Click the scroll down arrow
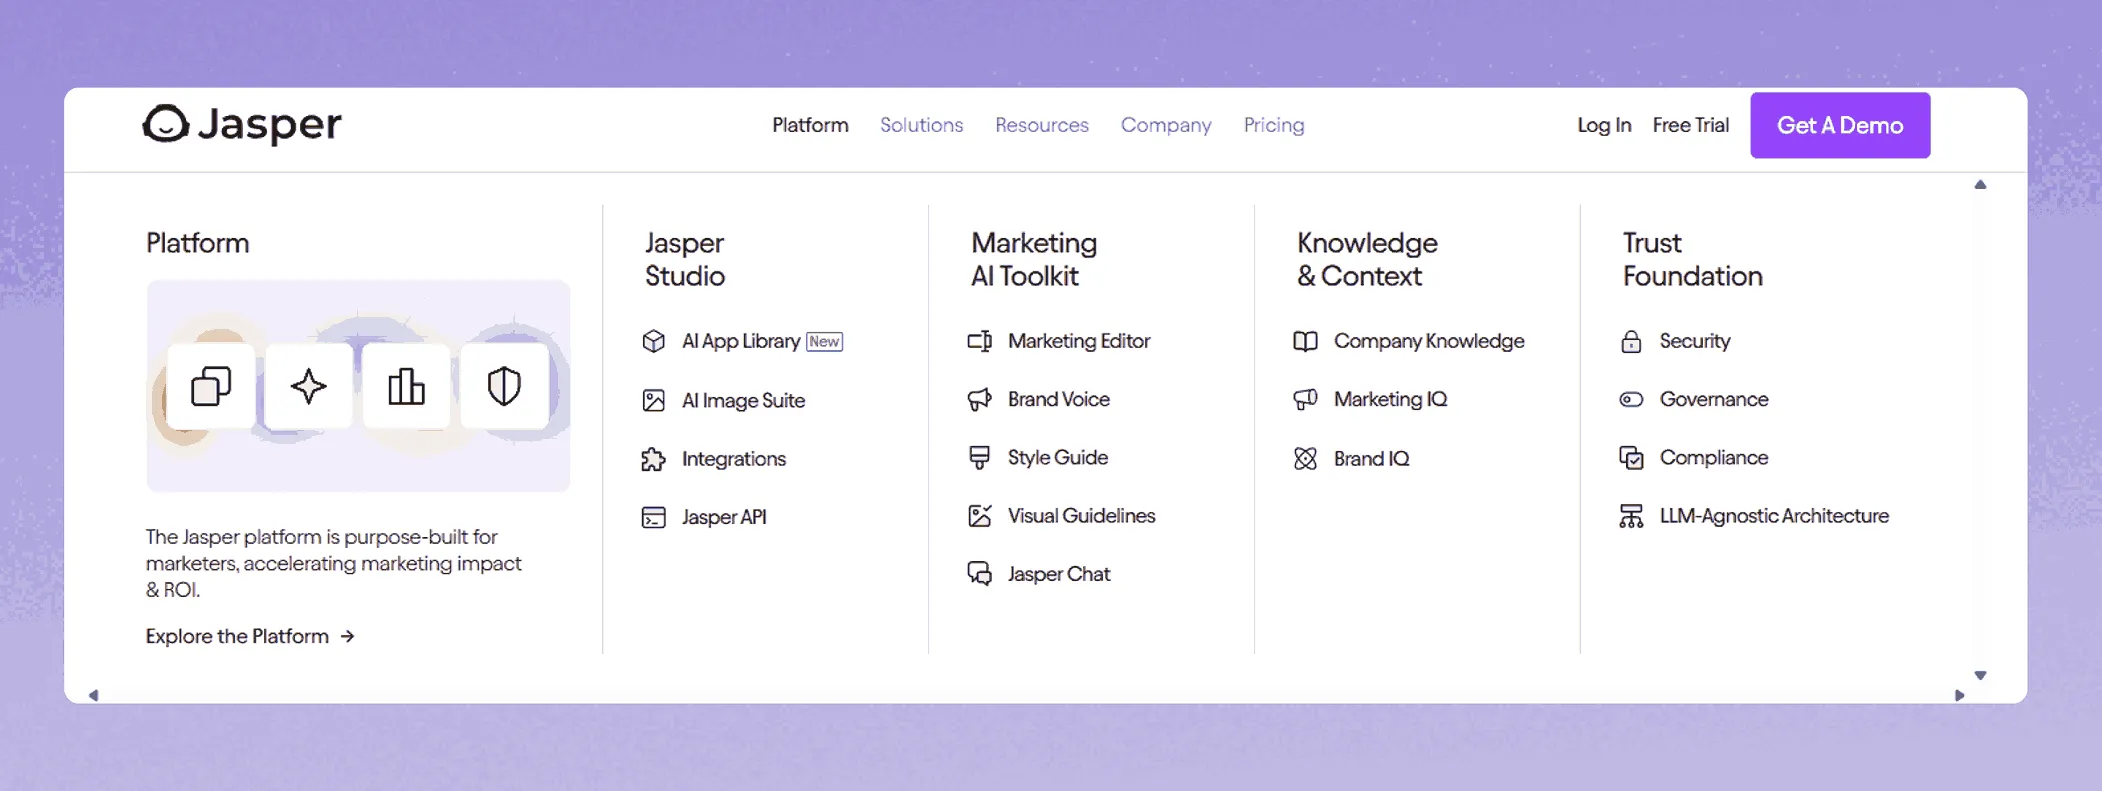2102x791 pixels. 1980,675
